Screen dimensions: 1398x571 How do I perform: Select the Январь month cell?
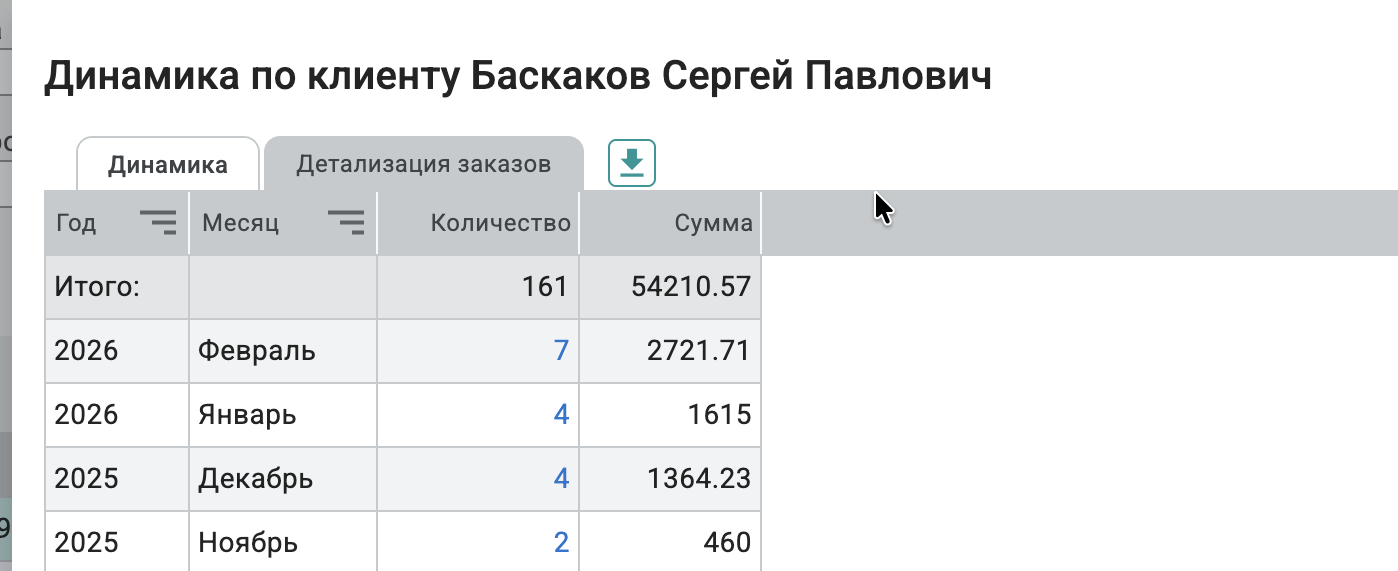point(247,414)
